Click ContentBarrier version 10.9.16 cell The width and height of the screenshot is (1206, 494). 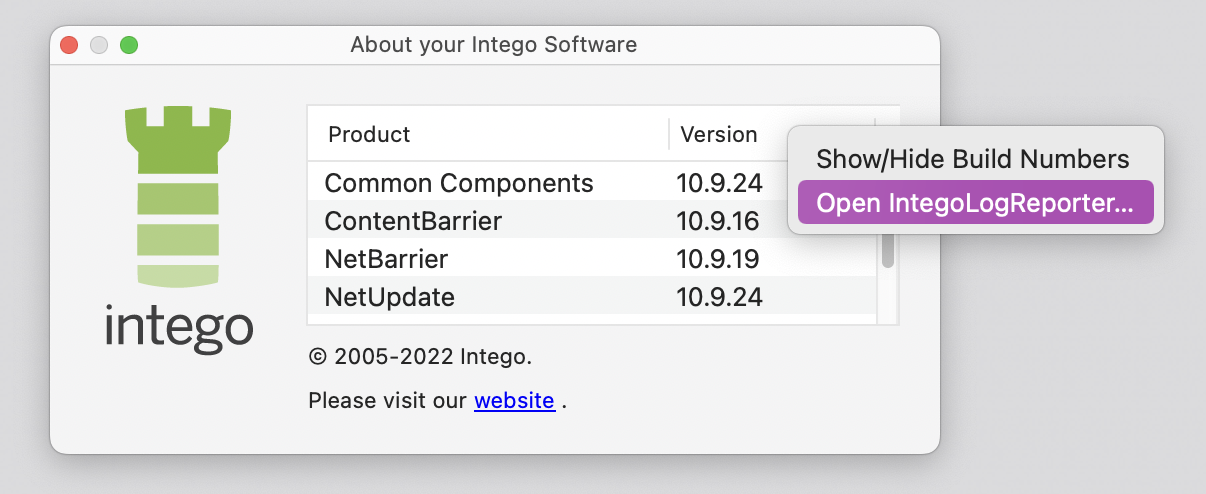pyautogui.click(x=719, y=220)
